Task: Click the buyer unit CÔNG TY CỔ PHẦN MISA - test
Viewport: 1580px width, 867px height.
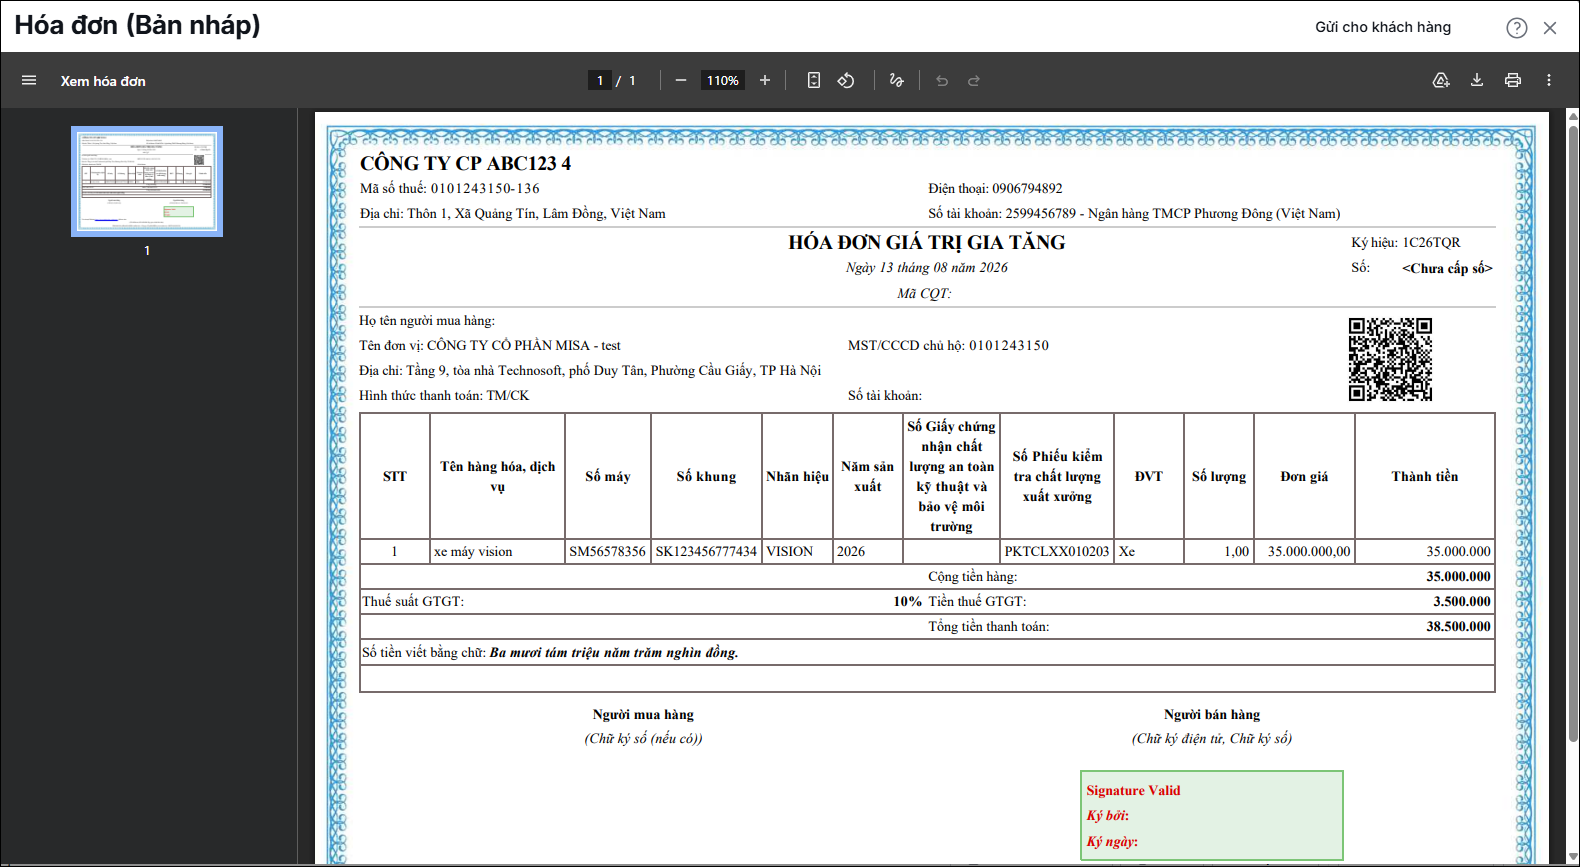Action: pyautogui.click(x=524, y=345)
